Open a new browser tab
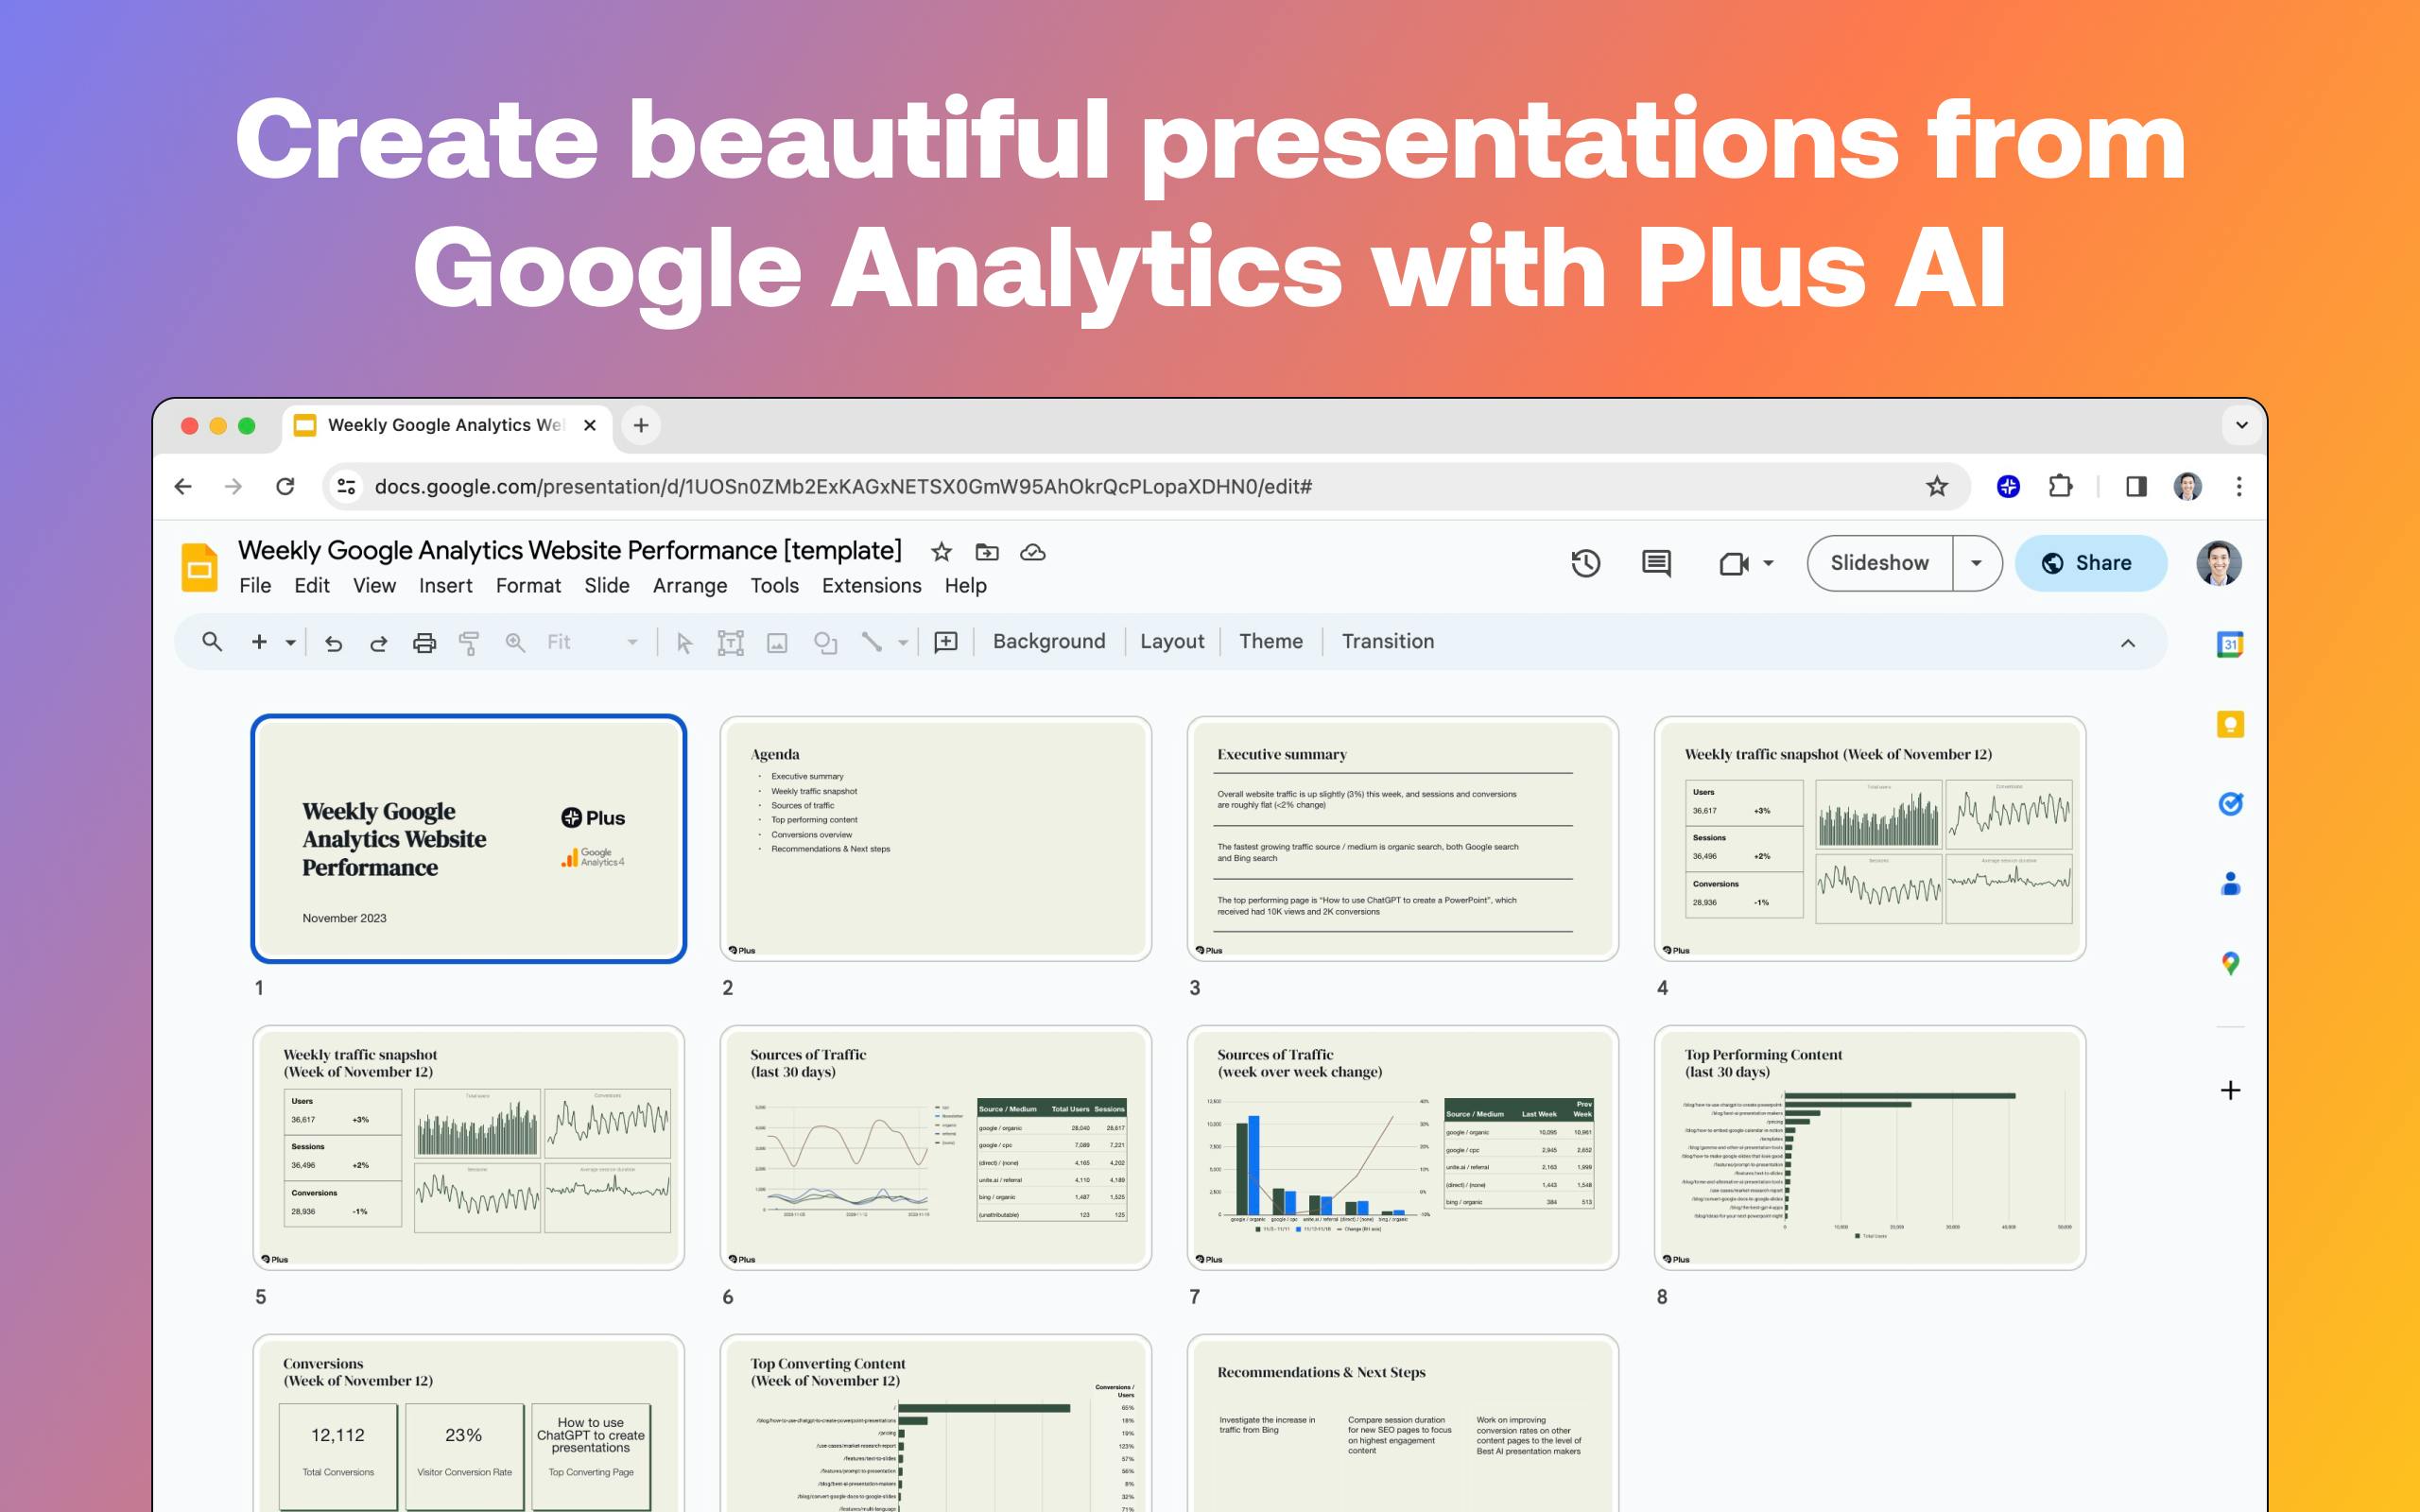 641,425
